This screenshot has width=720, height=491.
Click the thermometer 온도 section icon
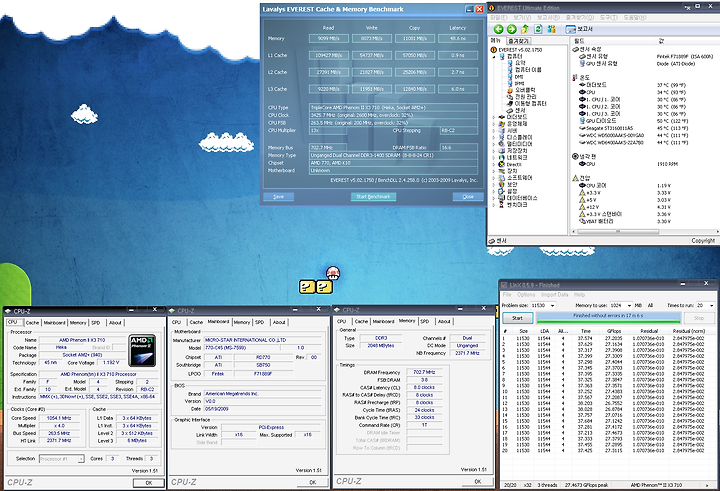point(575,78)
